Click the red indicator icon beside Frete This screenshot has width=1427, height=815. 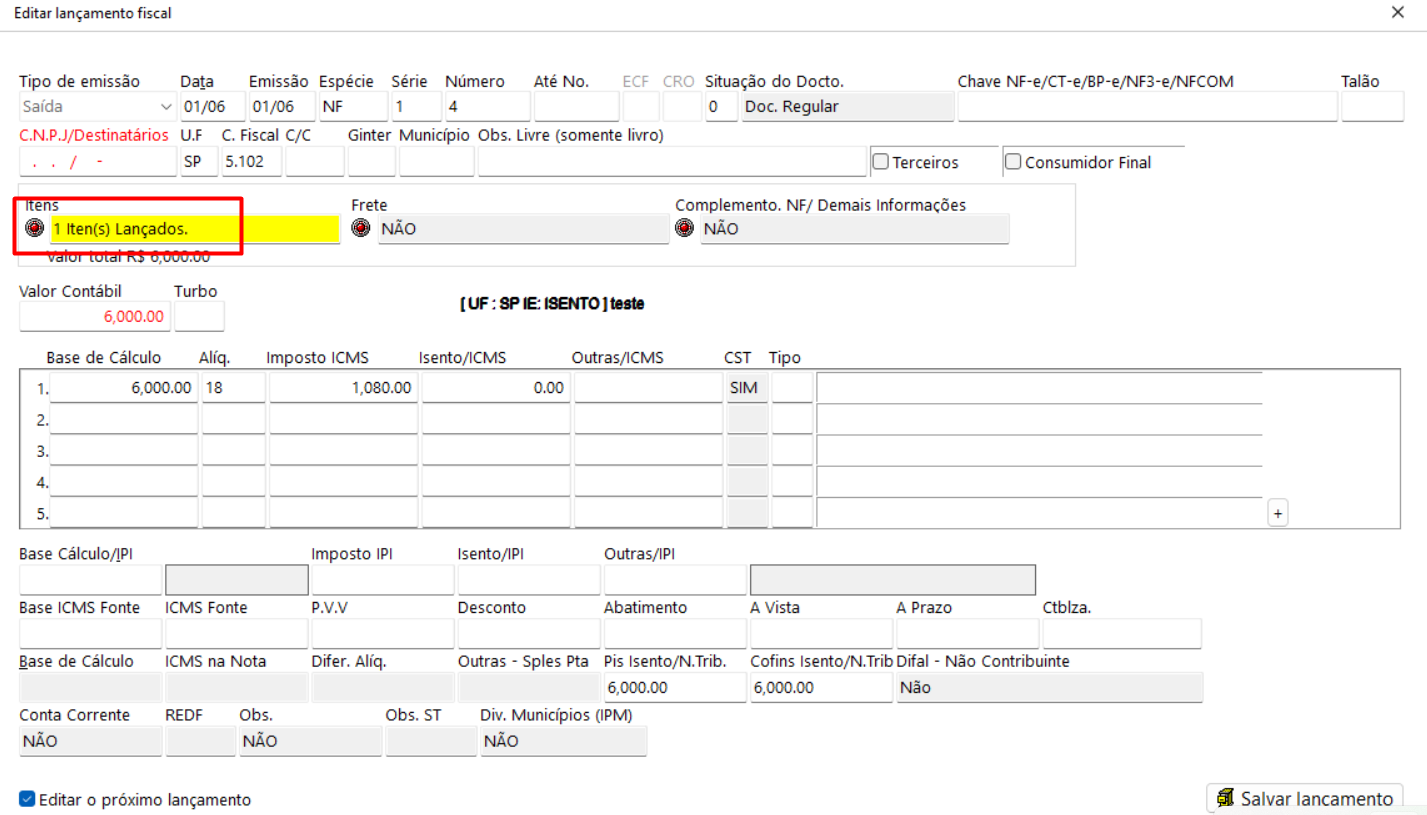coord(361,228)
